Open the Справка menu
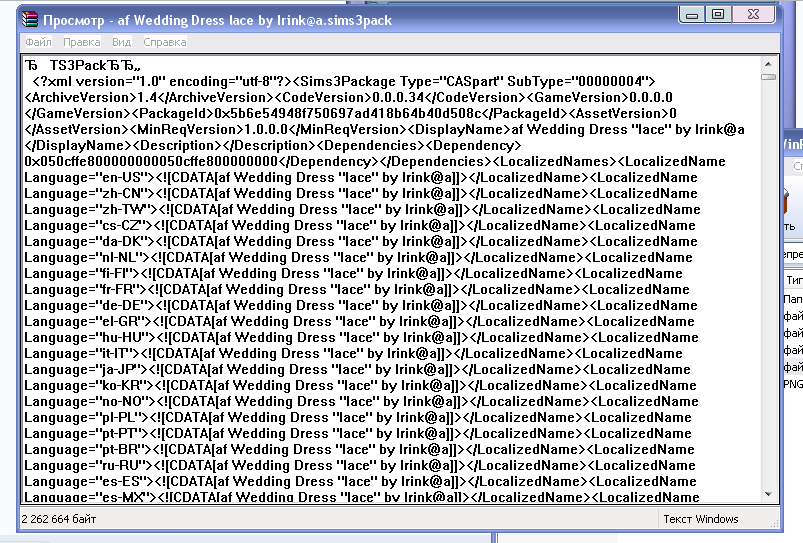Screen dimensions: 803x543 click(x=164, y=42)
